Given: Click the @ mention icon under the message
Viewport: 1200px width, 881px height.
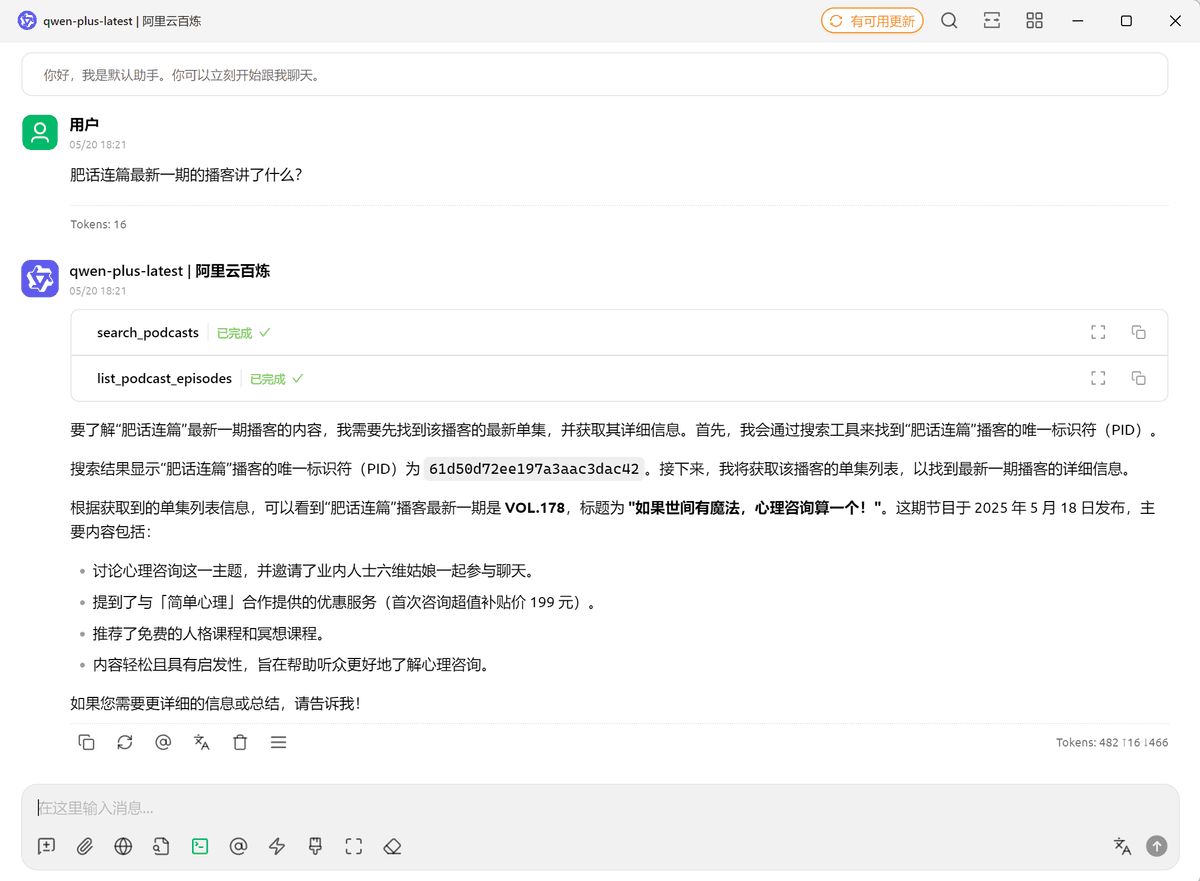Looking at the screenshot, I should [163, 742].
